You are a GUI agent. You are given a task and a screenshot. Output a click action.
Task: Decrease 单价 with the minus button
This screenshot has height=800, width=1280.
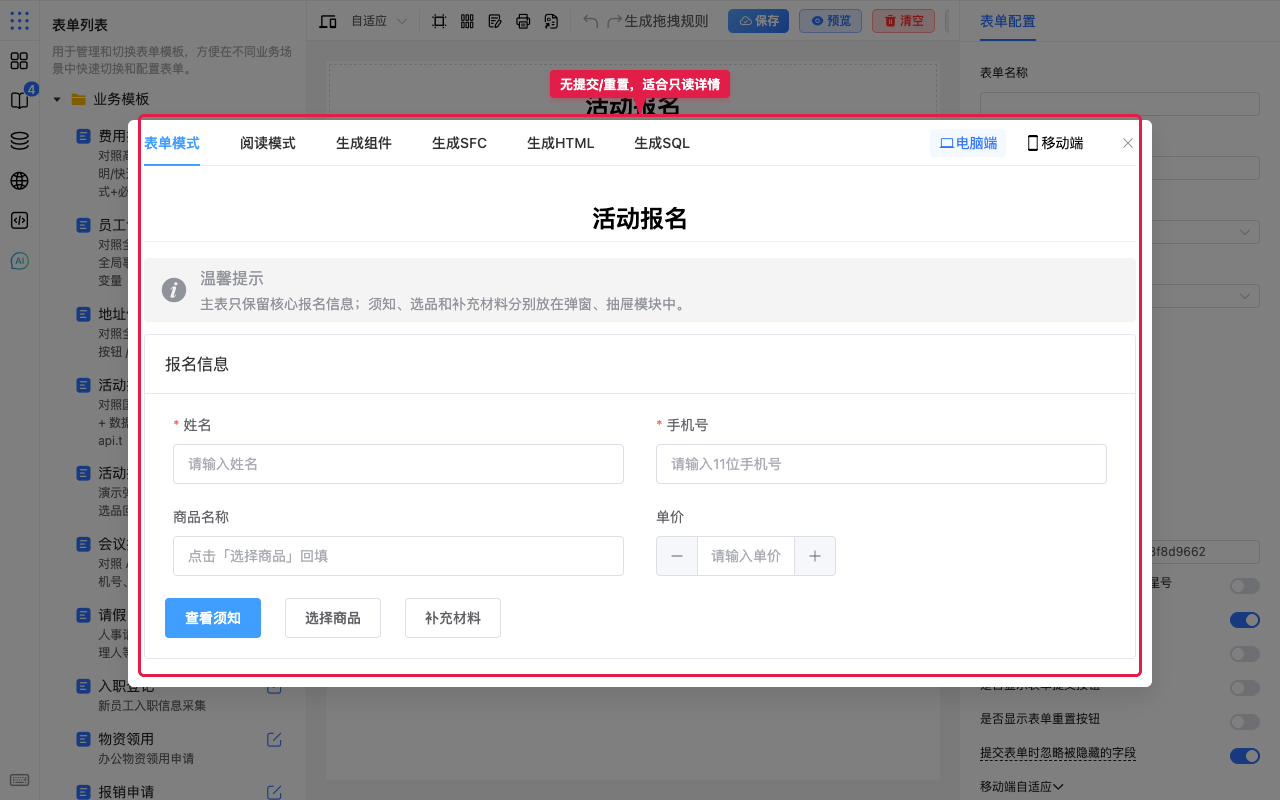coord(677,556)
